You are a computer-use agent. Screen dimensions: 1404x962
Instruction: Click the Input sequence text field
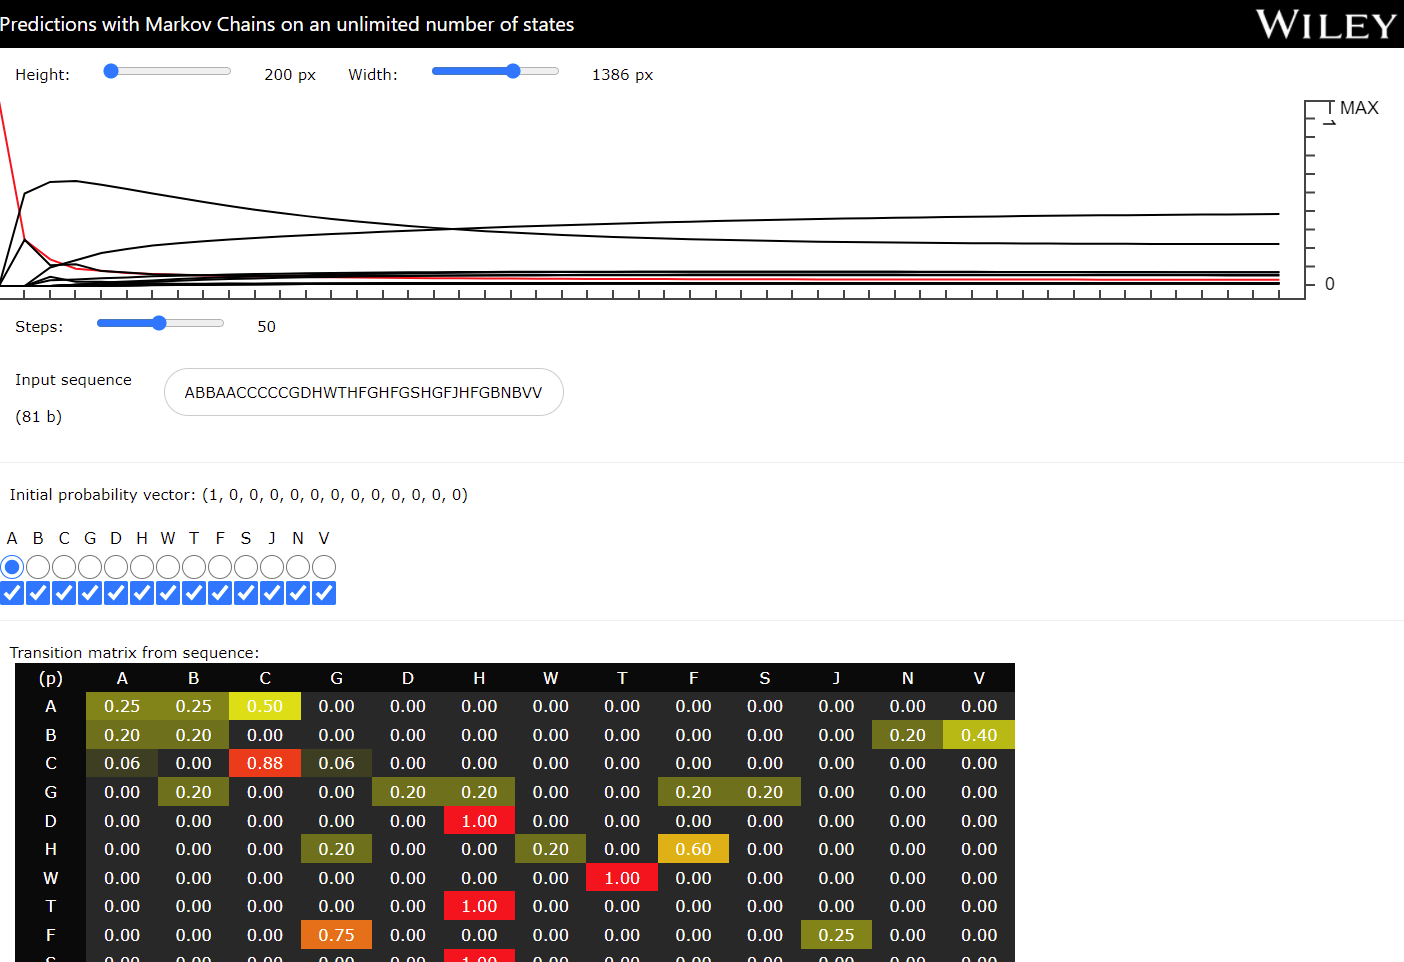tap(363, 392)
